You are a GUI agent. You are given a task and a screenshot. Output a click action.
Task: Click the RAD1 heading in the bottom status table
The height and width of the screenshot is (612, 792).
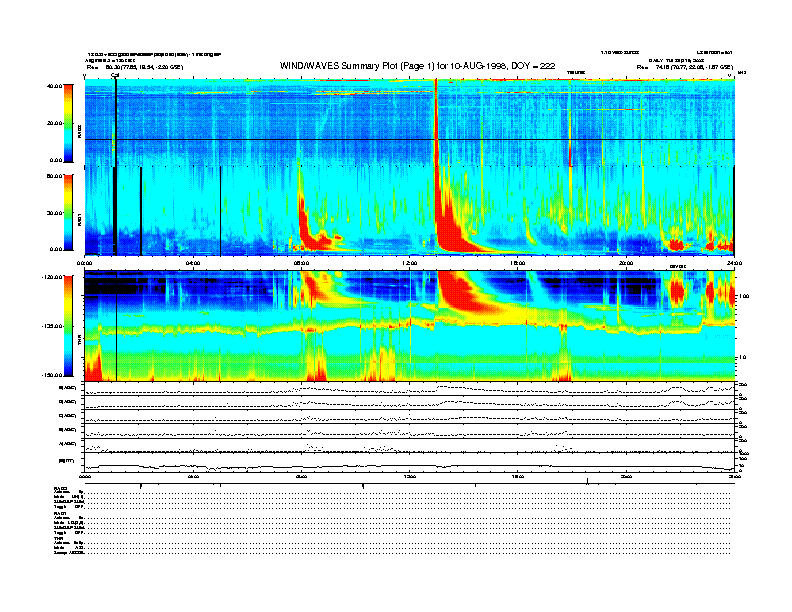(x=60, y=514)
